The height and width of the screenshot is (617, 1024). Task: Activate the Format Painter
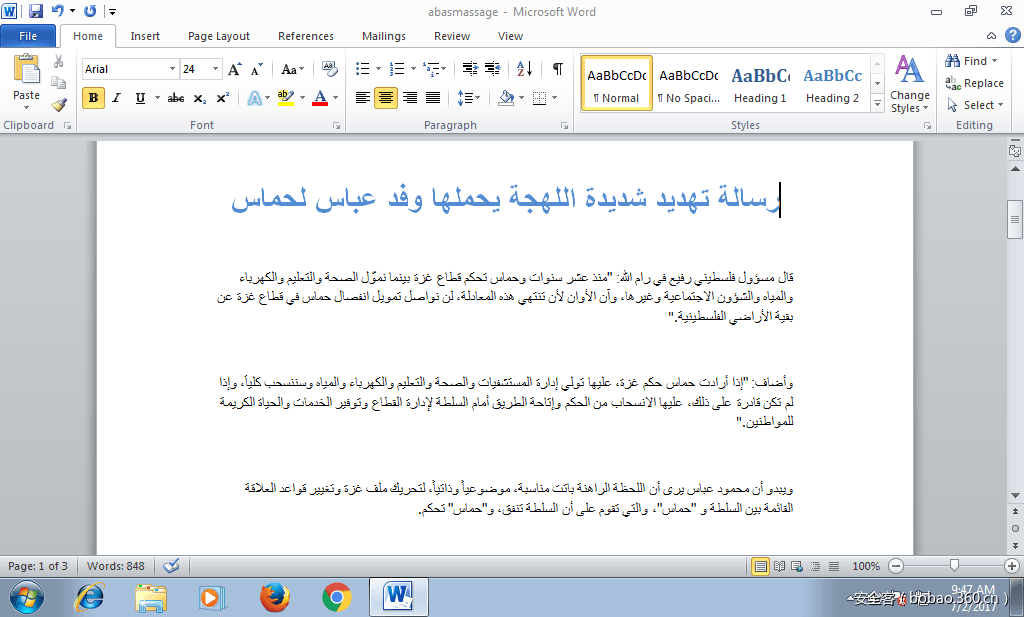(58, 103)
